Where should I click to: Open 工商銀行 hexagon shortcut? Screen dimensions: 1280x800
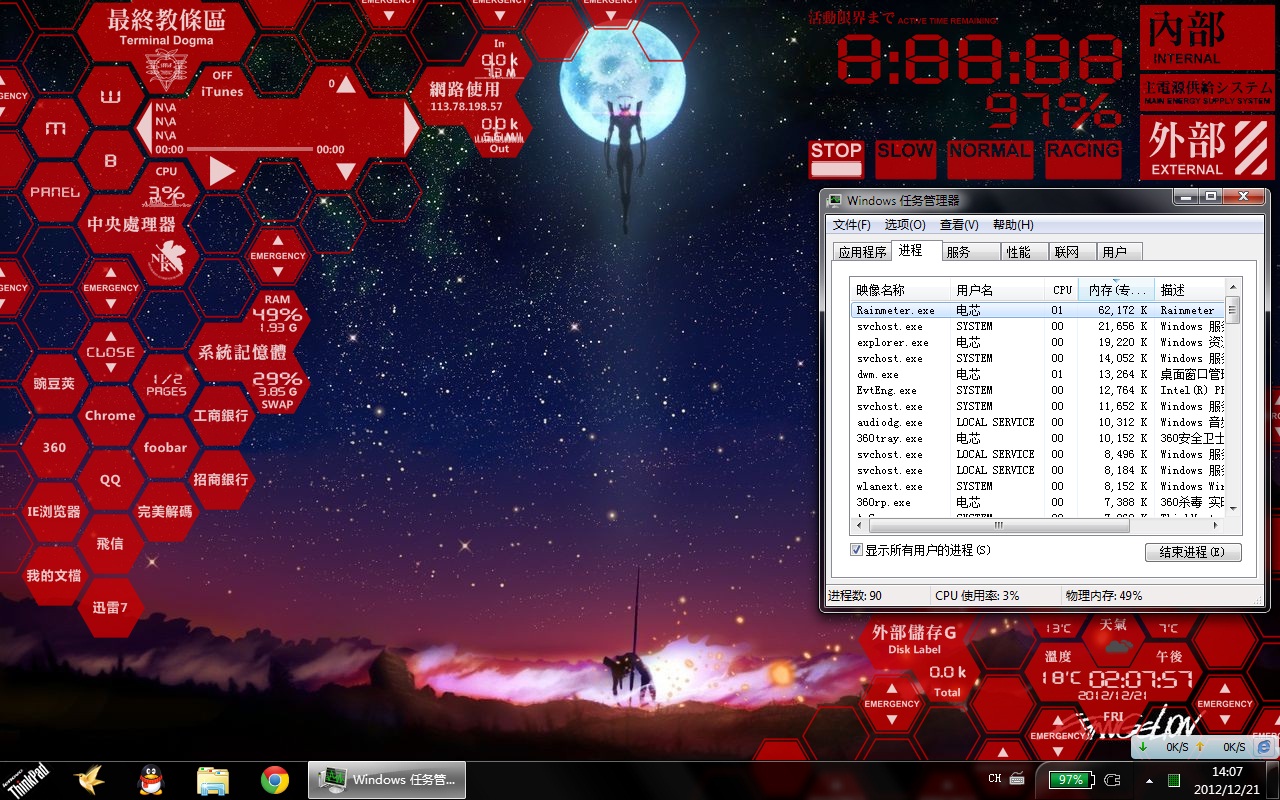pyautogui.click(x=221, y=416)
